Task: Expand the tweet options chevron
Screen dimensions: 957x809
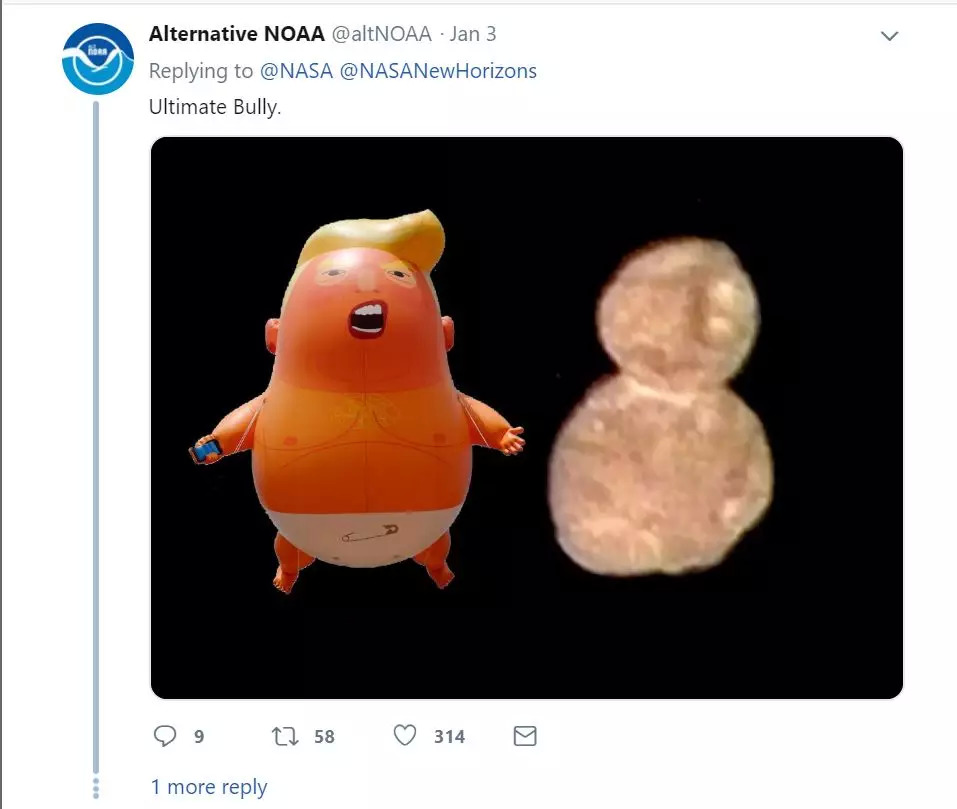Action: 889,36
